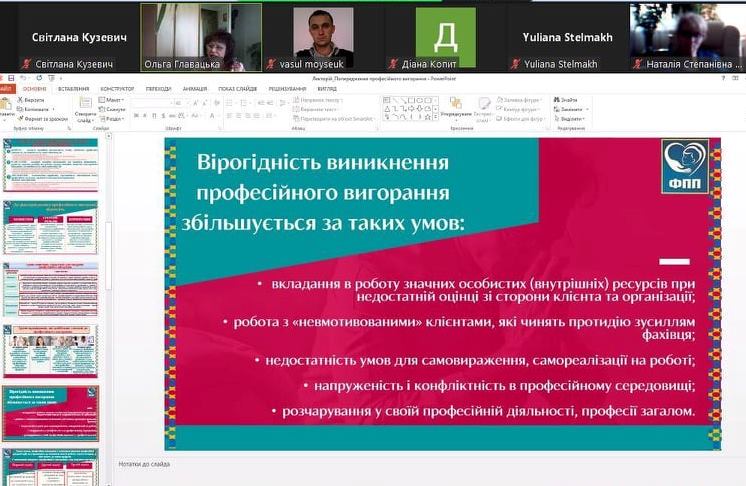The image size is (746, 486).
Task: Click the Вирізати (Cut) scissors command
Action: click(x=30, y=100)
